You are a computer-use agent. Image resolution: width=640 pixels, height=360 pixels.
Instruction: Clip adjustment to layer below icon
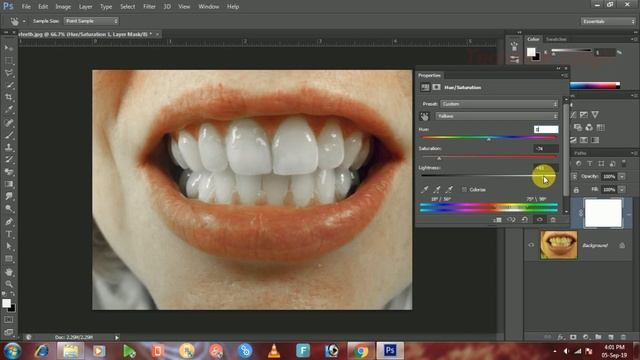pyautogui.click(x=497, y=220)
